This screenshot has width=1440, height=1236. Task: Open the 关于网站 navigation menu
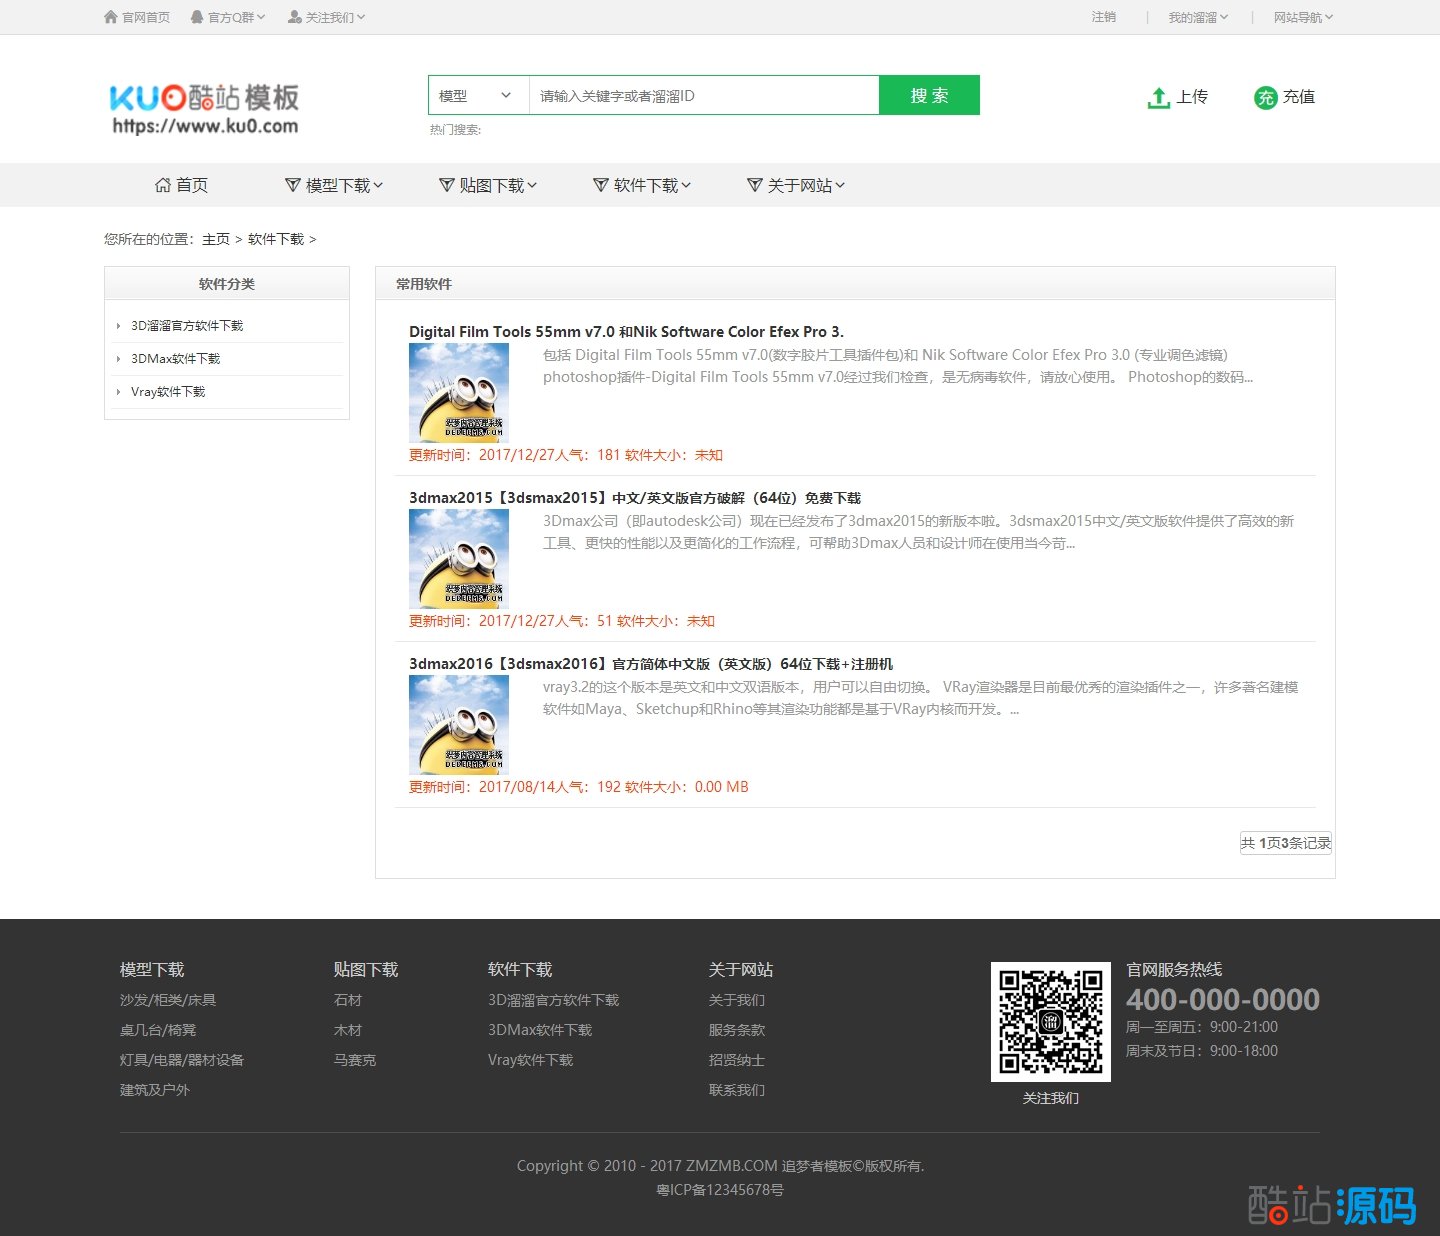(796, 185)
